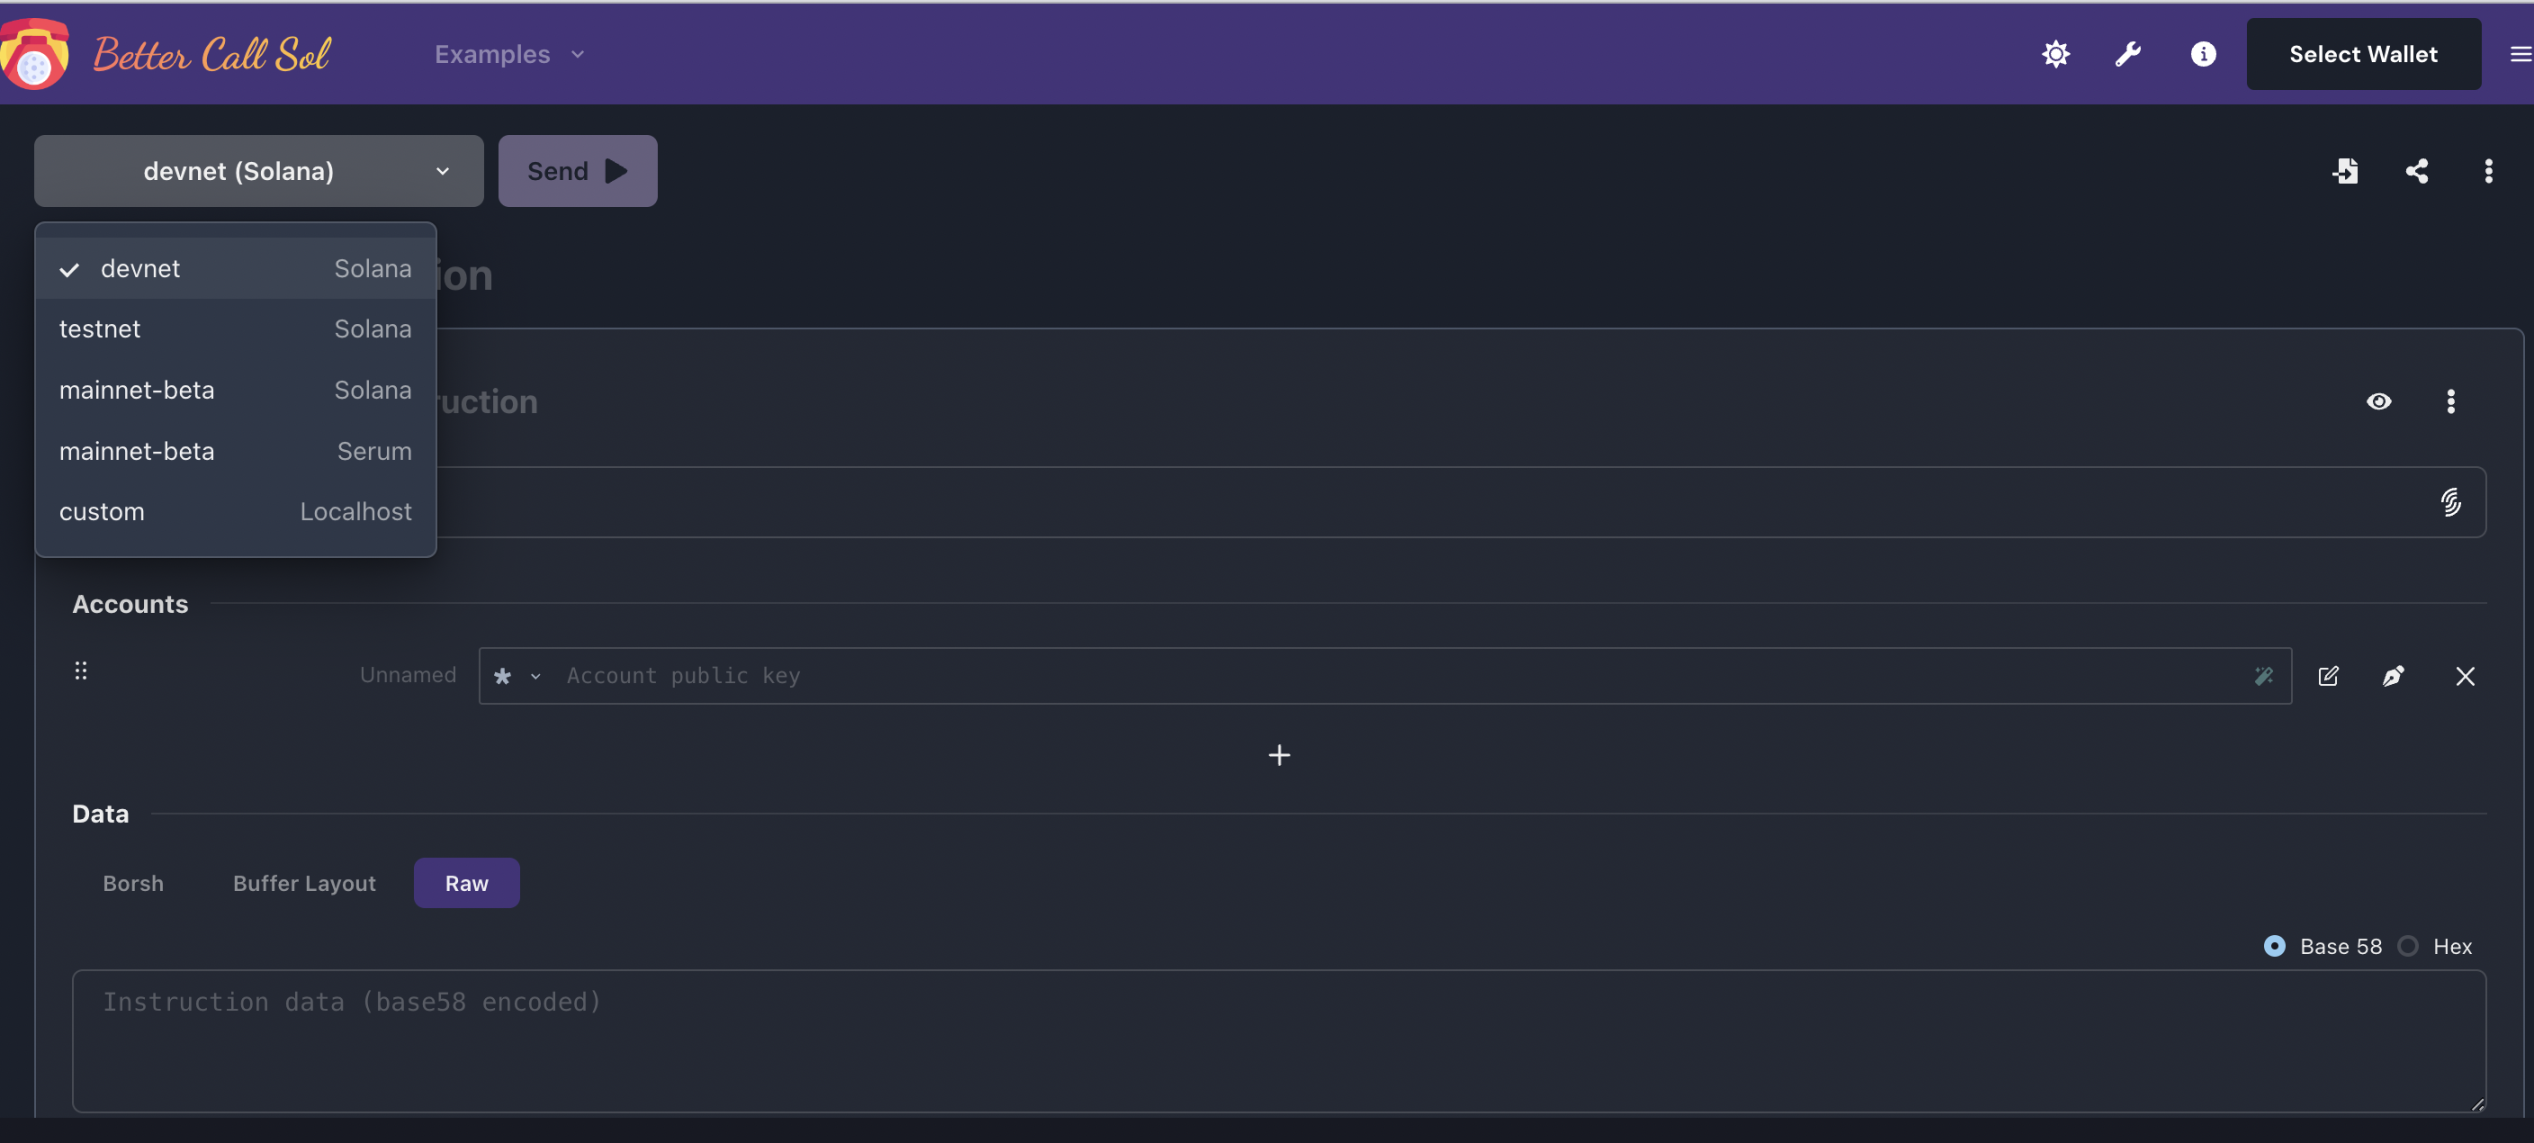Open the wrench settings icon
The image size is (2534, 1143).
[x=2128, y=54]
